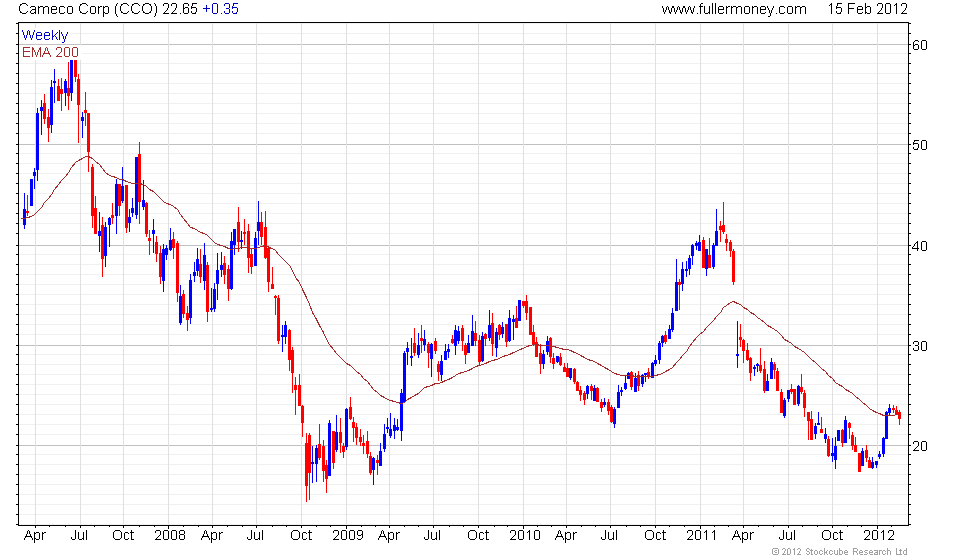The height and width of the screenshot is (560, 960).
Task: Click the 20 price axis label
Action: [920, 446]
